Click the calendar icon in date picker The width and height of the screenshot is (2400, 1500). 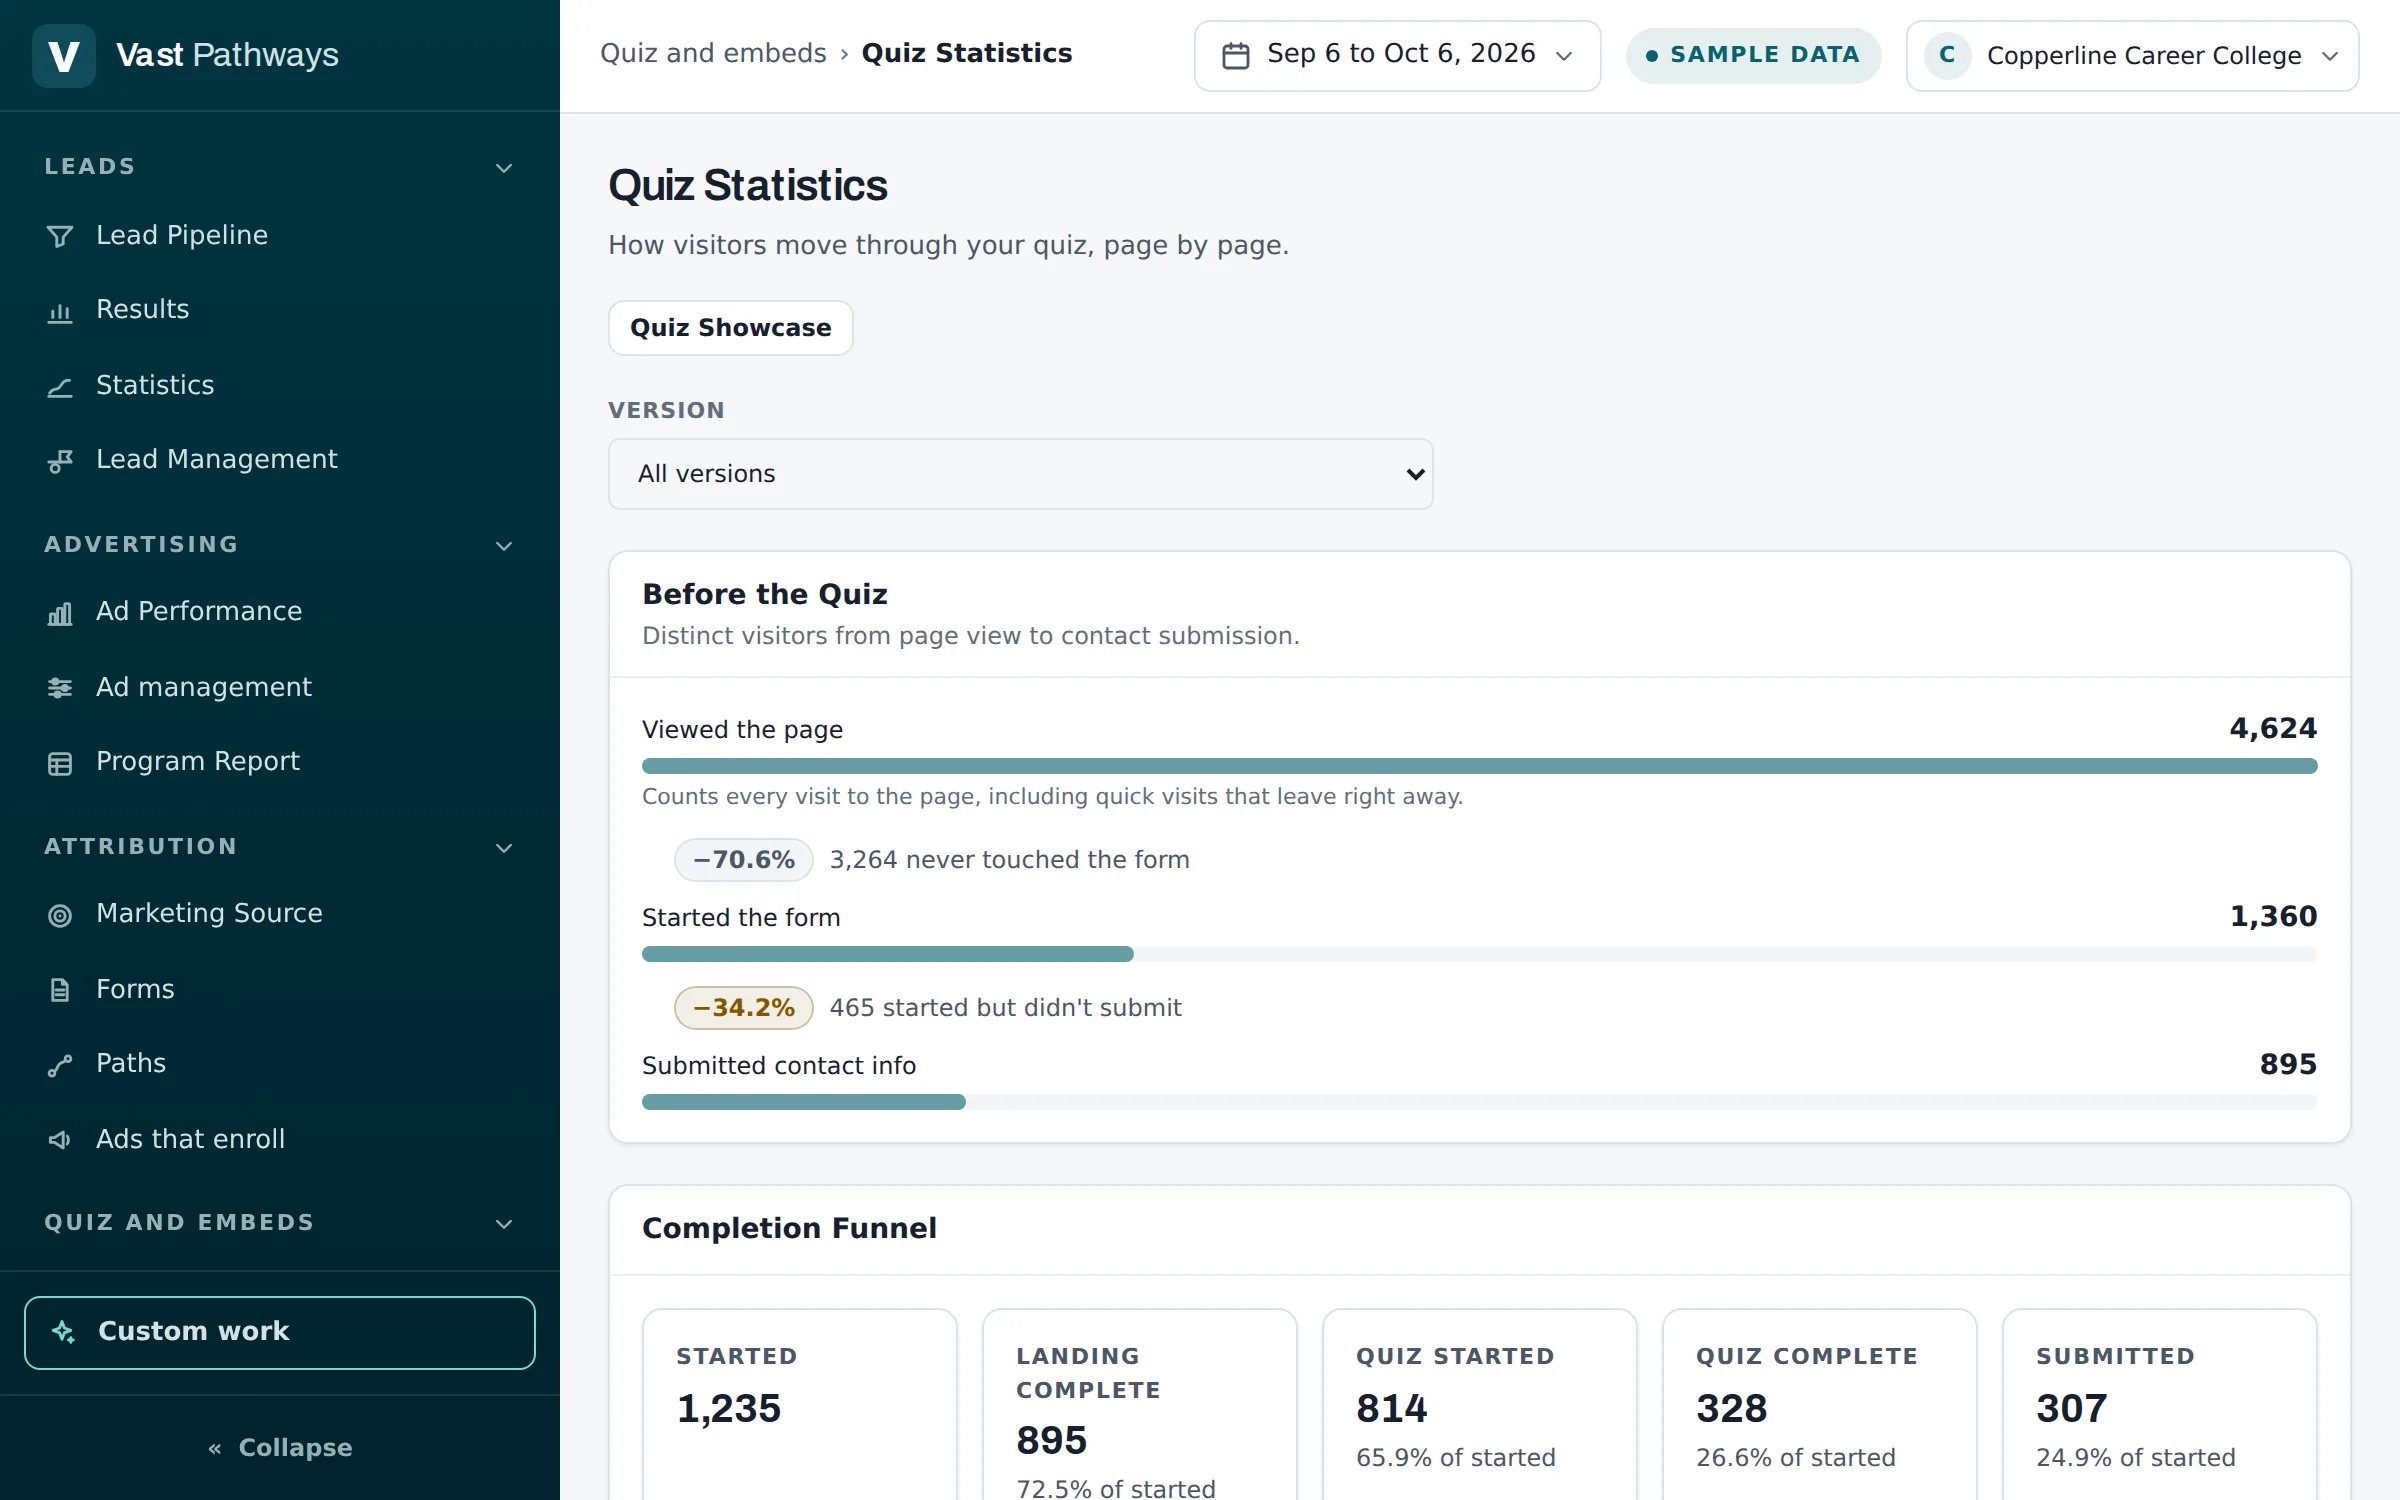coord(1236,56)
